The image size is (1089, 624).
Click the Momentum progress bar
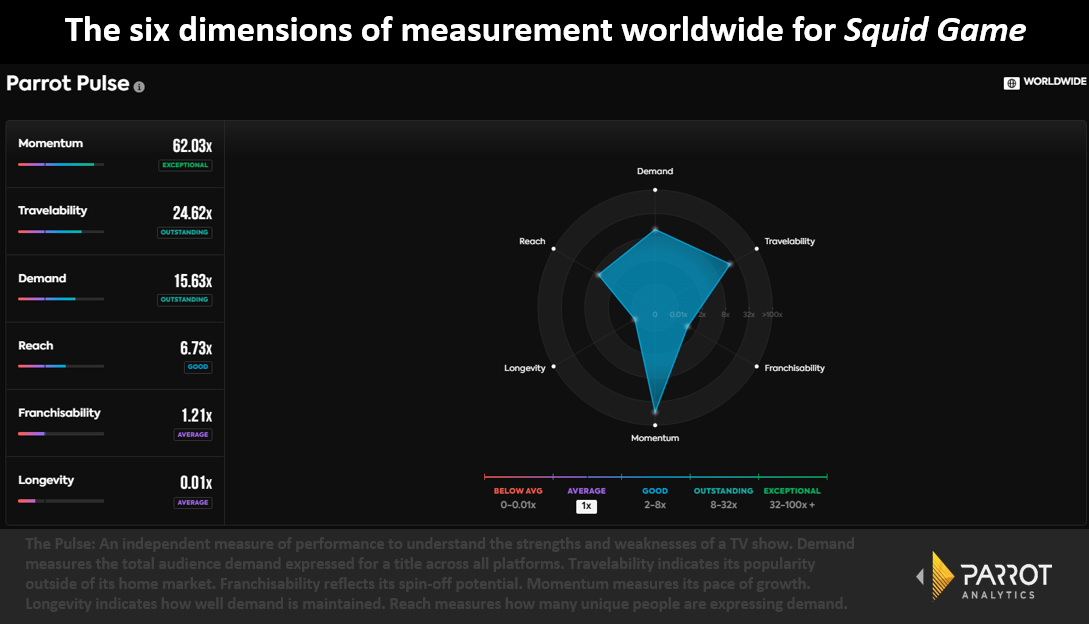[61, 165]
